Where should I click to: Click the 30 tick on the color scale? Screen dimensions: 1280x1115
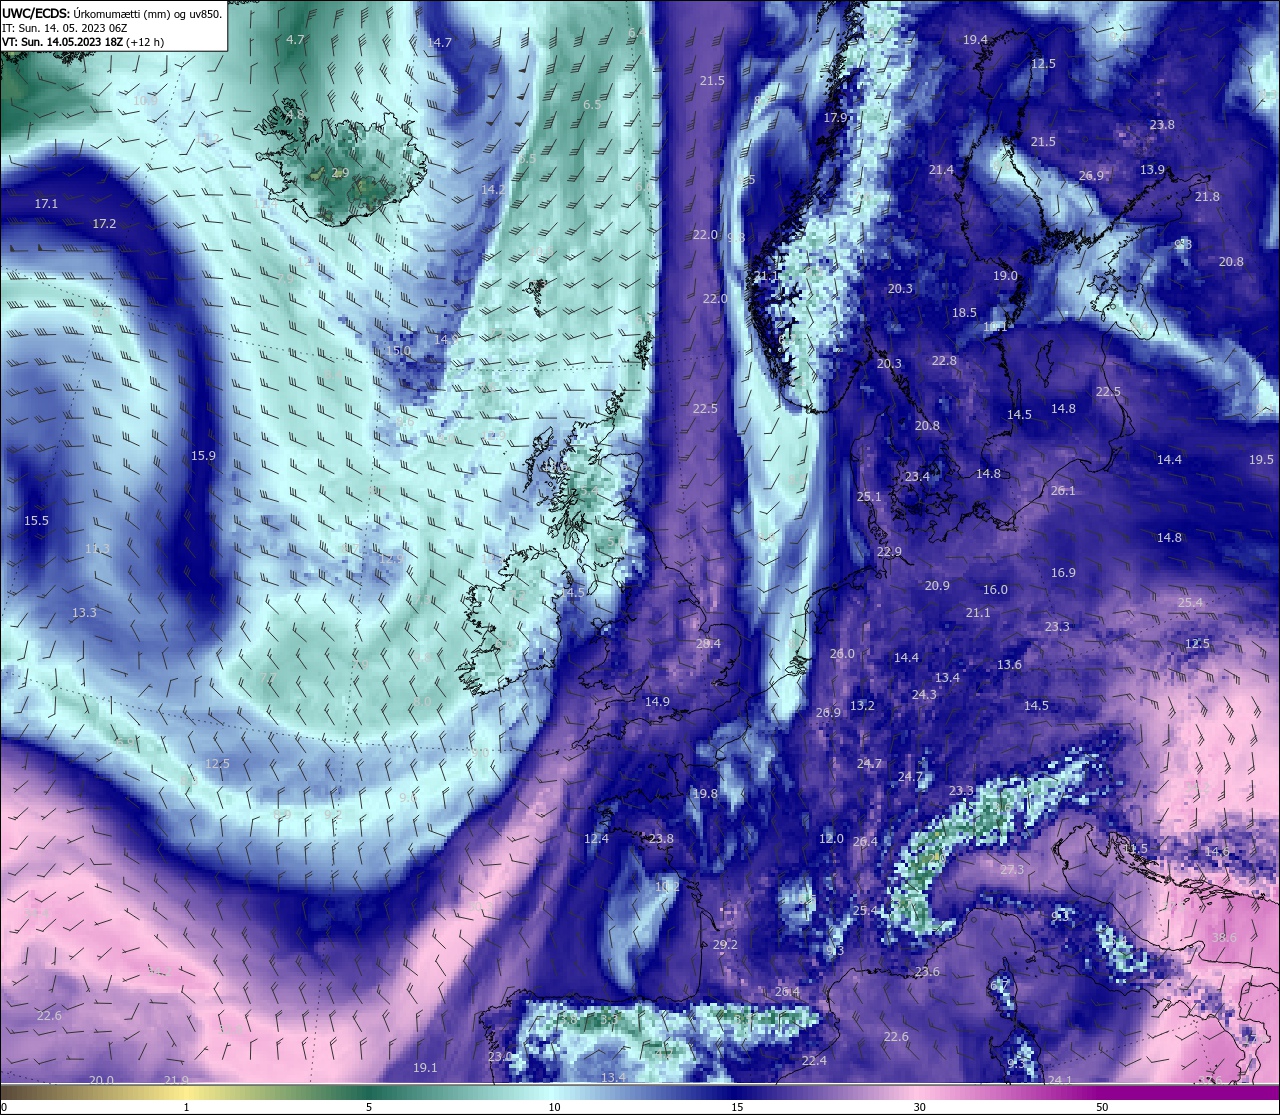pos(919,1106)
